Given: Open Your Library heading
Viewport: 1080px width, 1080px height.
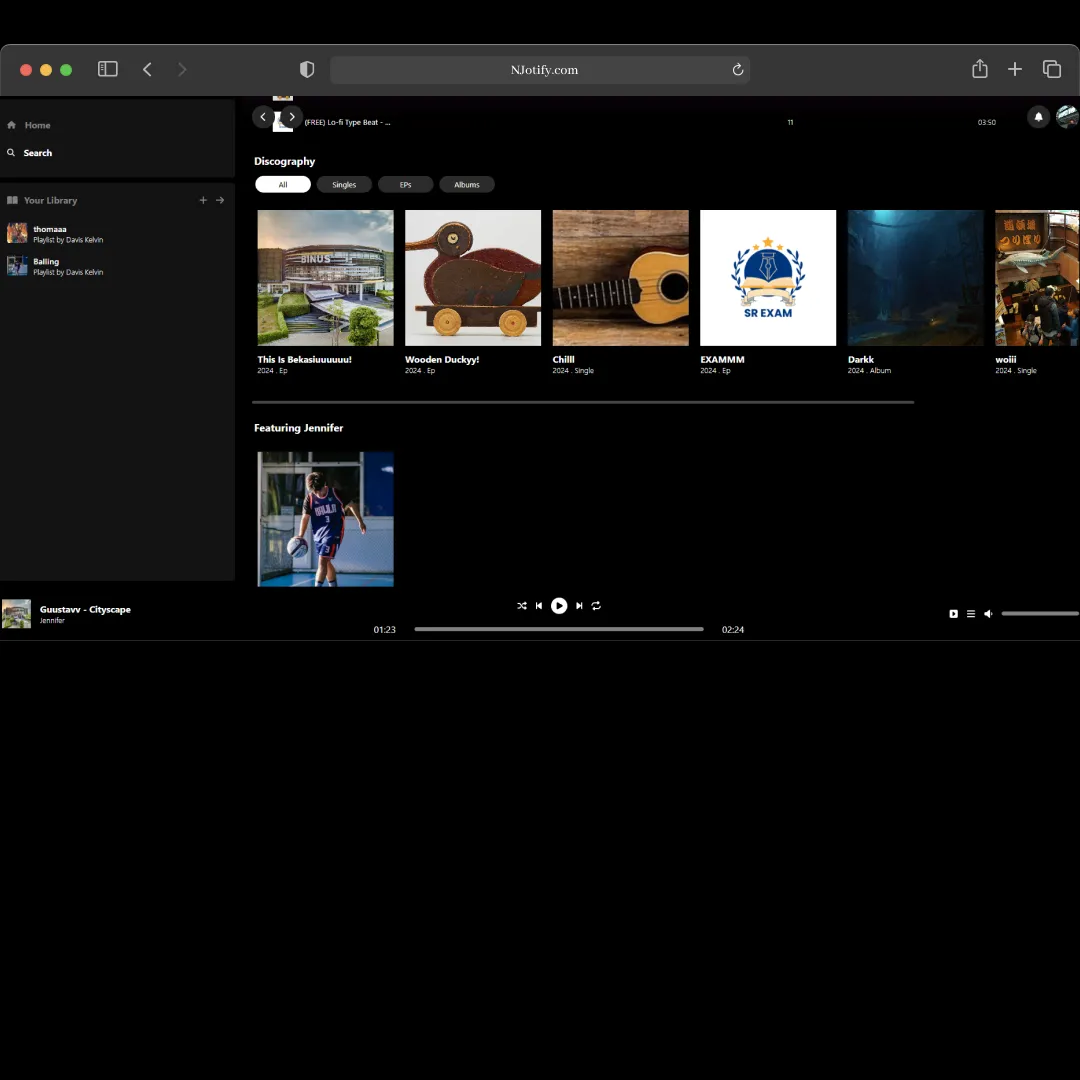Looking at the screenshot, I should (x=42, y=200).
